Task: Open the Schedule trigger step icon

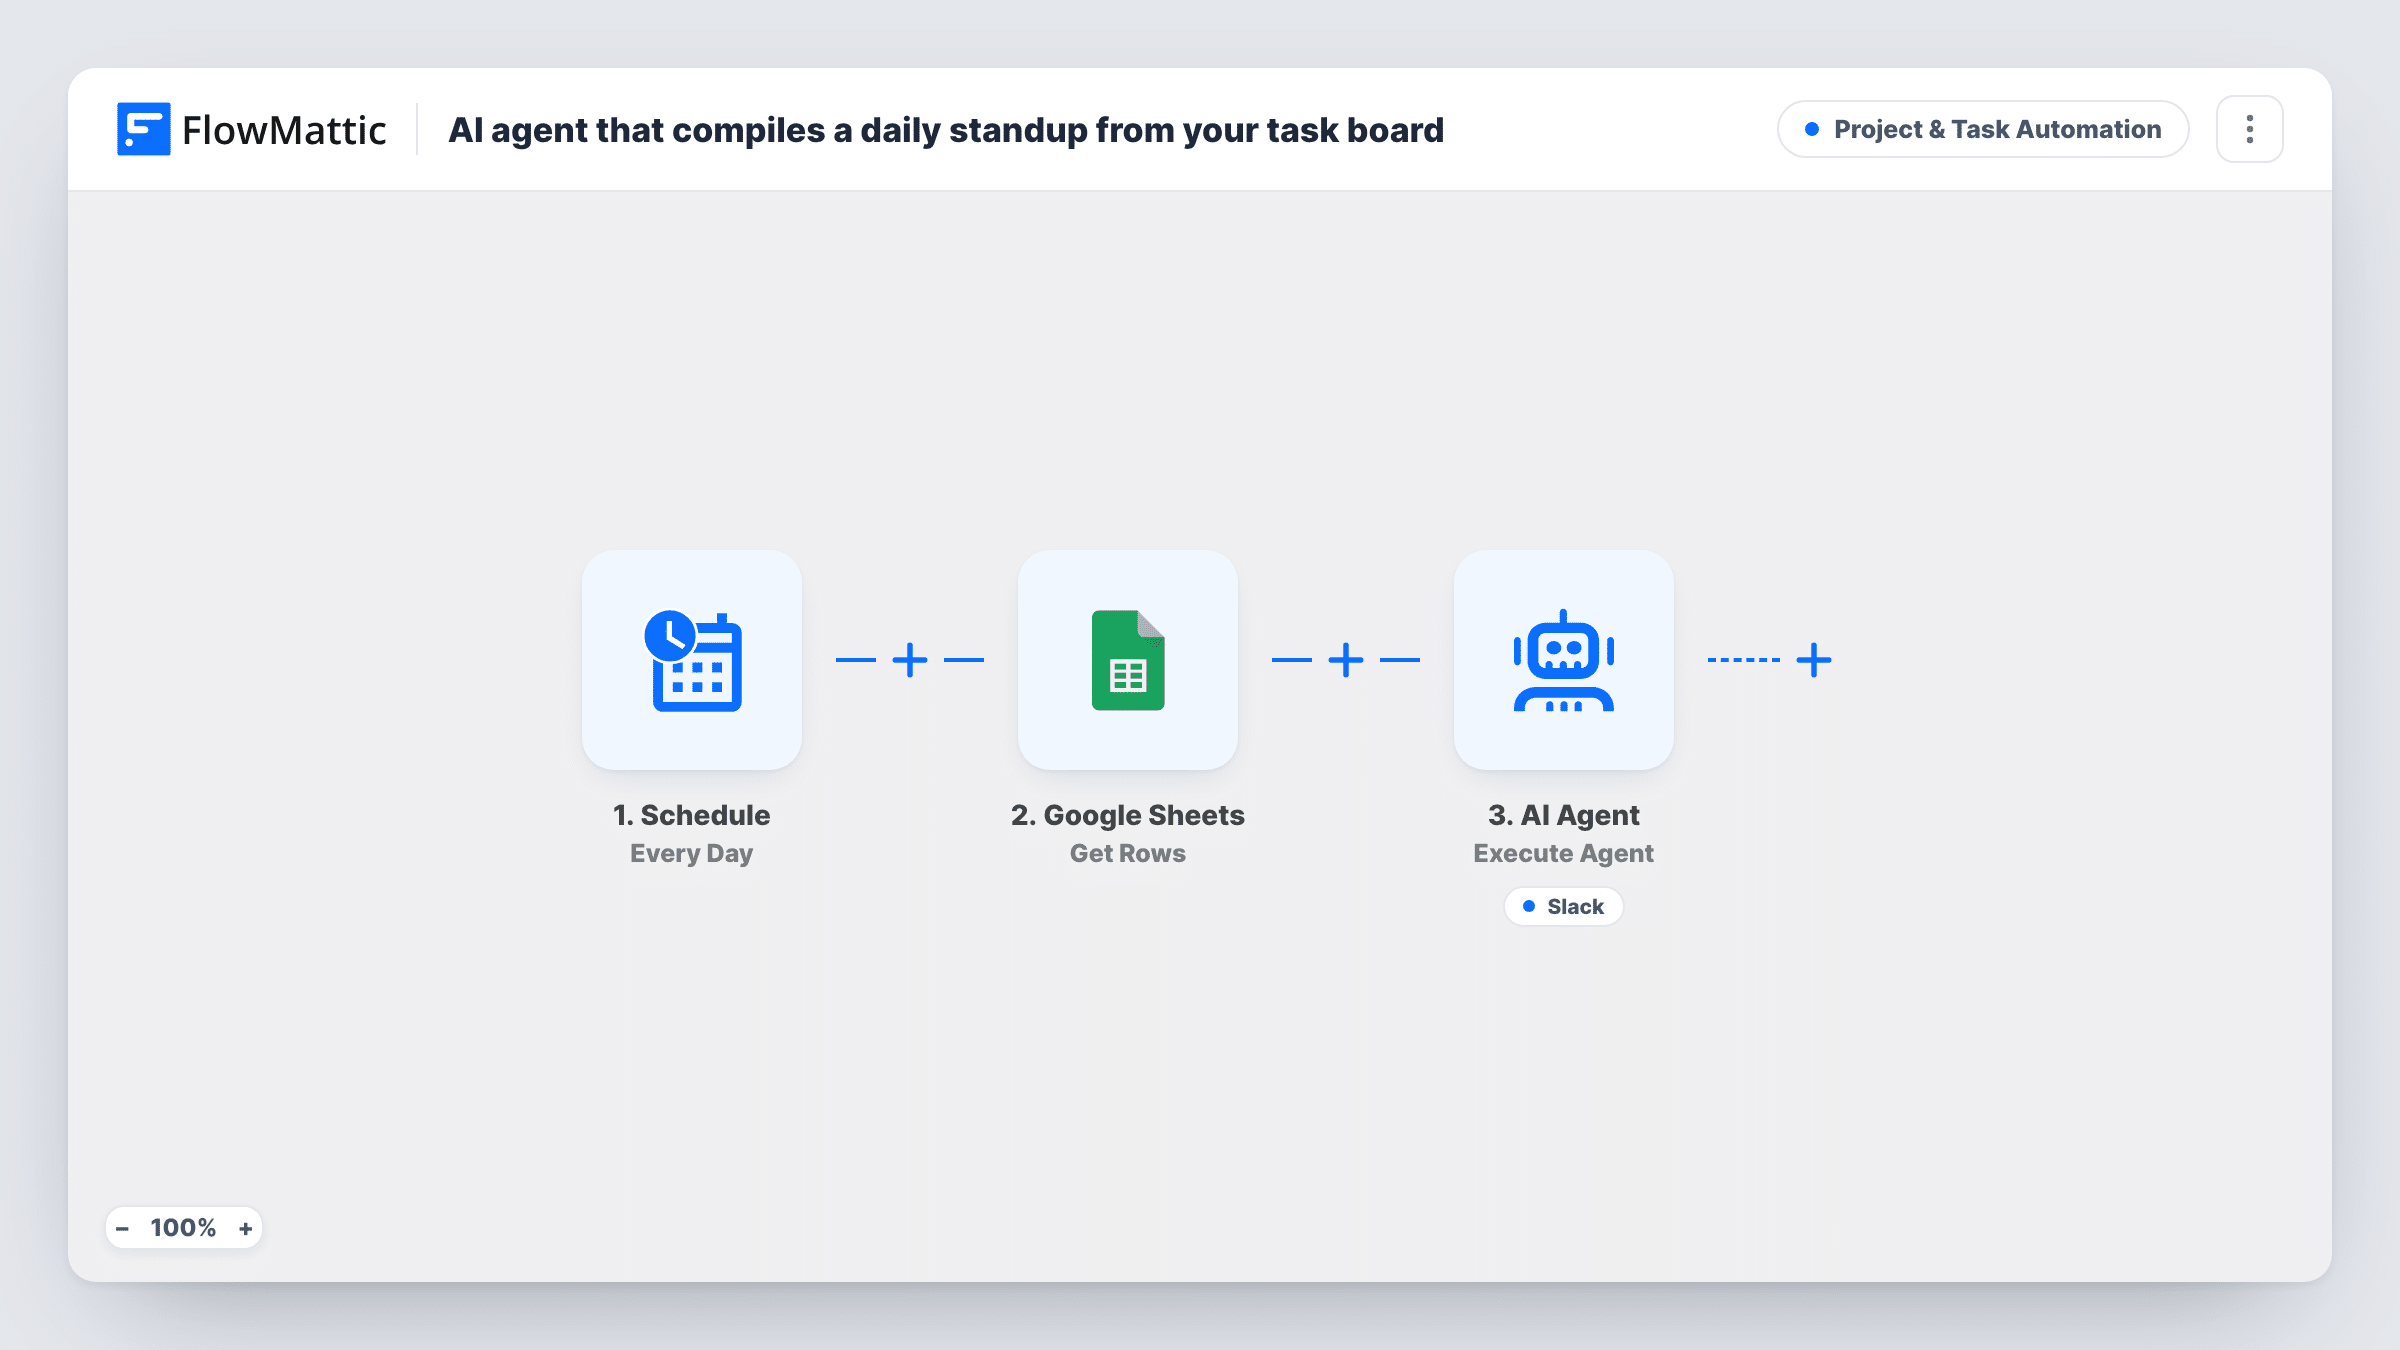Action: (x=692, y=660)
